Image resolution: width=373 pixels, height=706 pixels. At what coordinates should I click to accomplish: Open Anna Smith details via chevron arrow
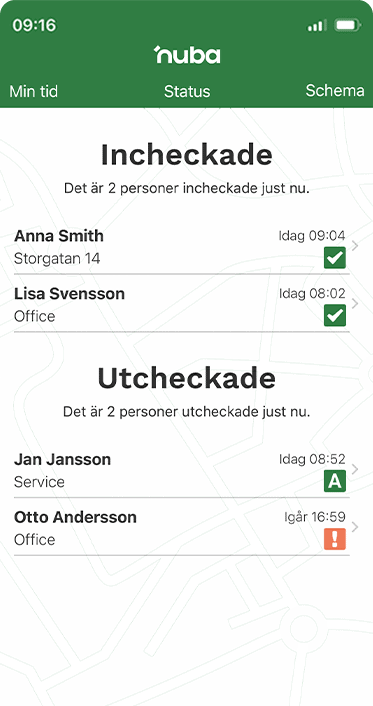point(355,246)
